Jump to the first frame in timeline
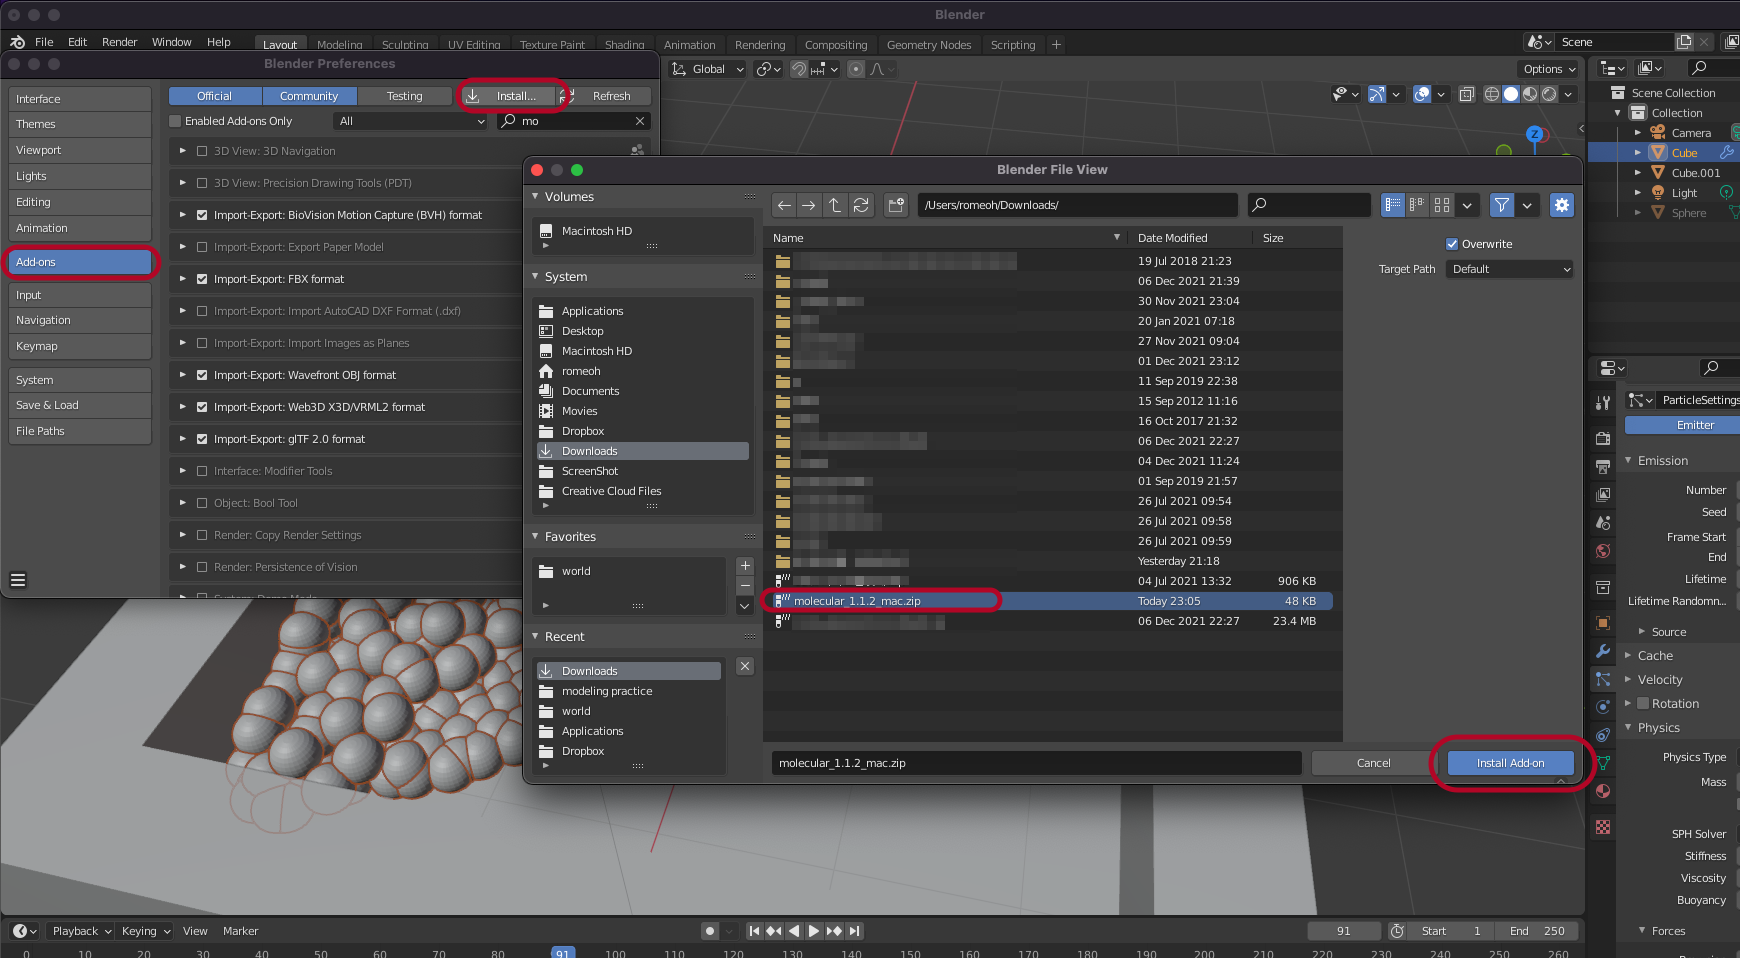This screenshot has width=1740, height=958. pyautogui.click(x=755, y=931)
